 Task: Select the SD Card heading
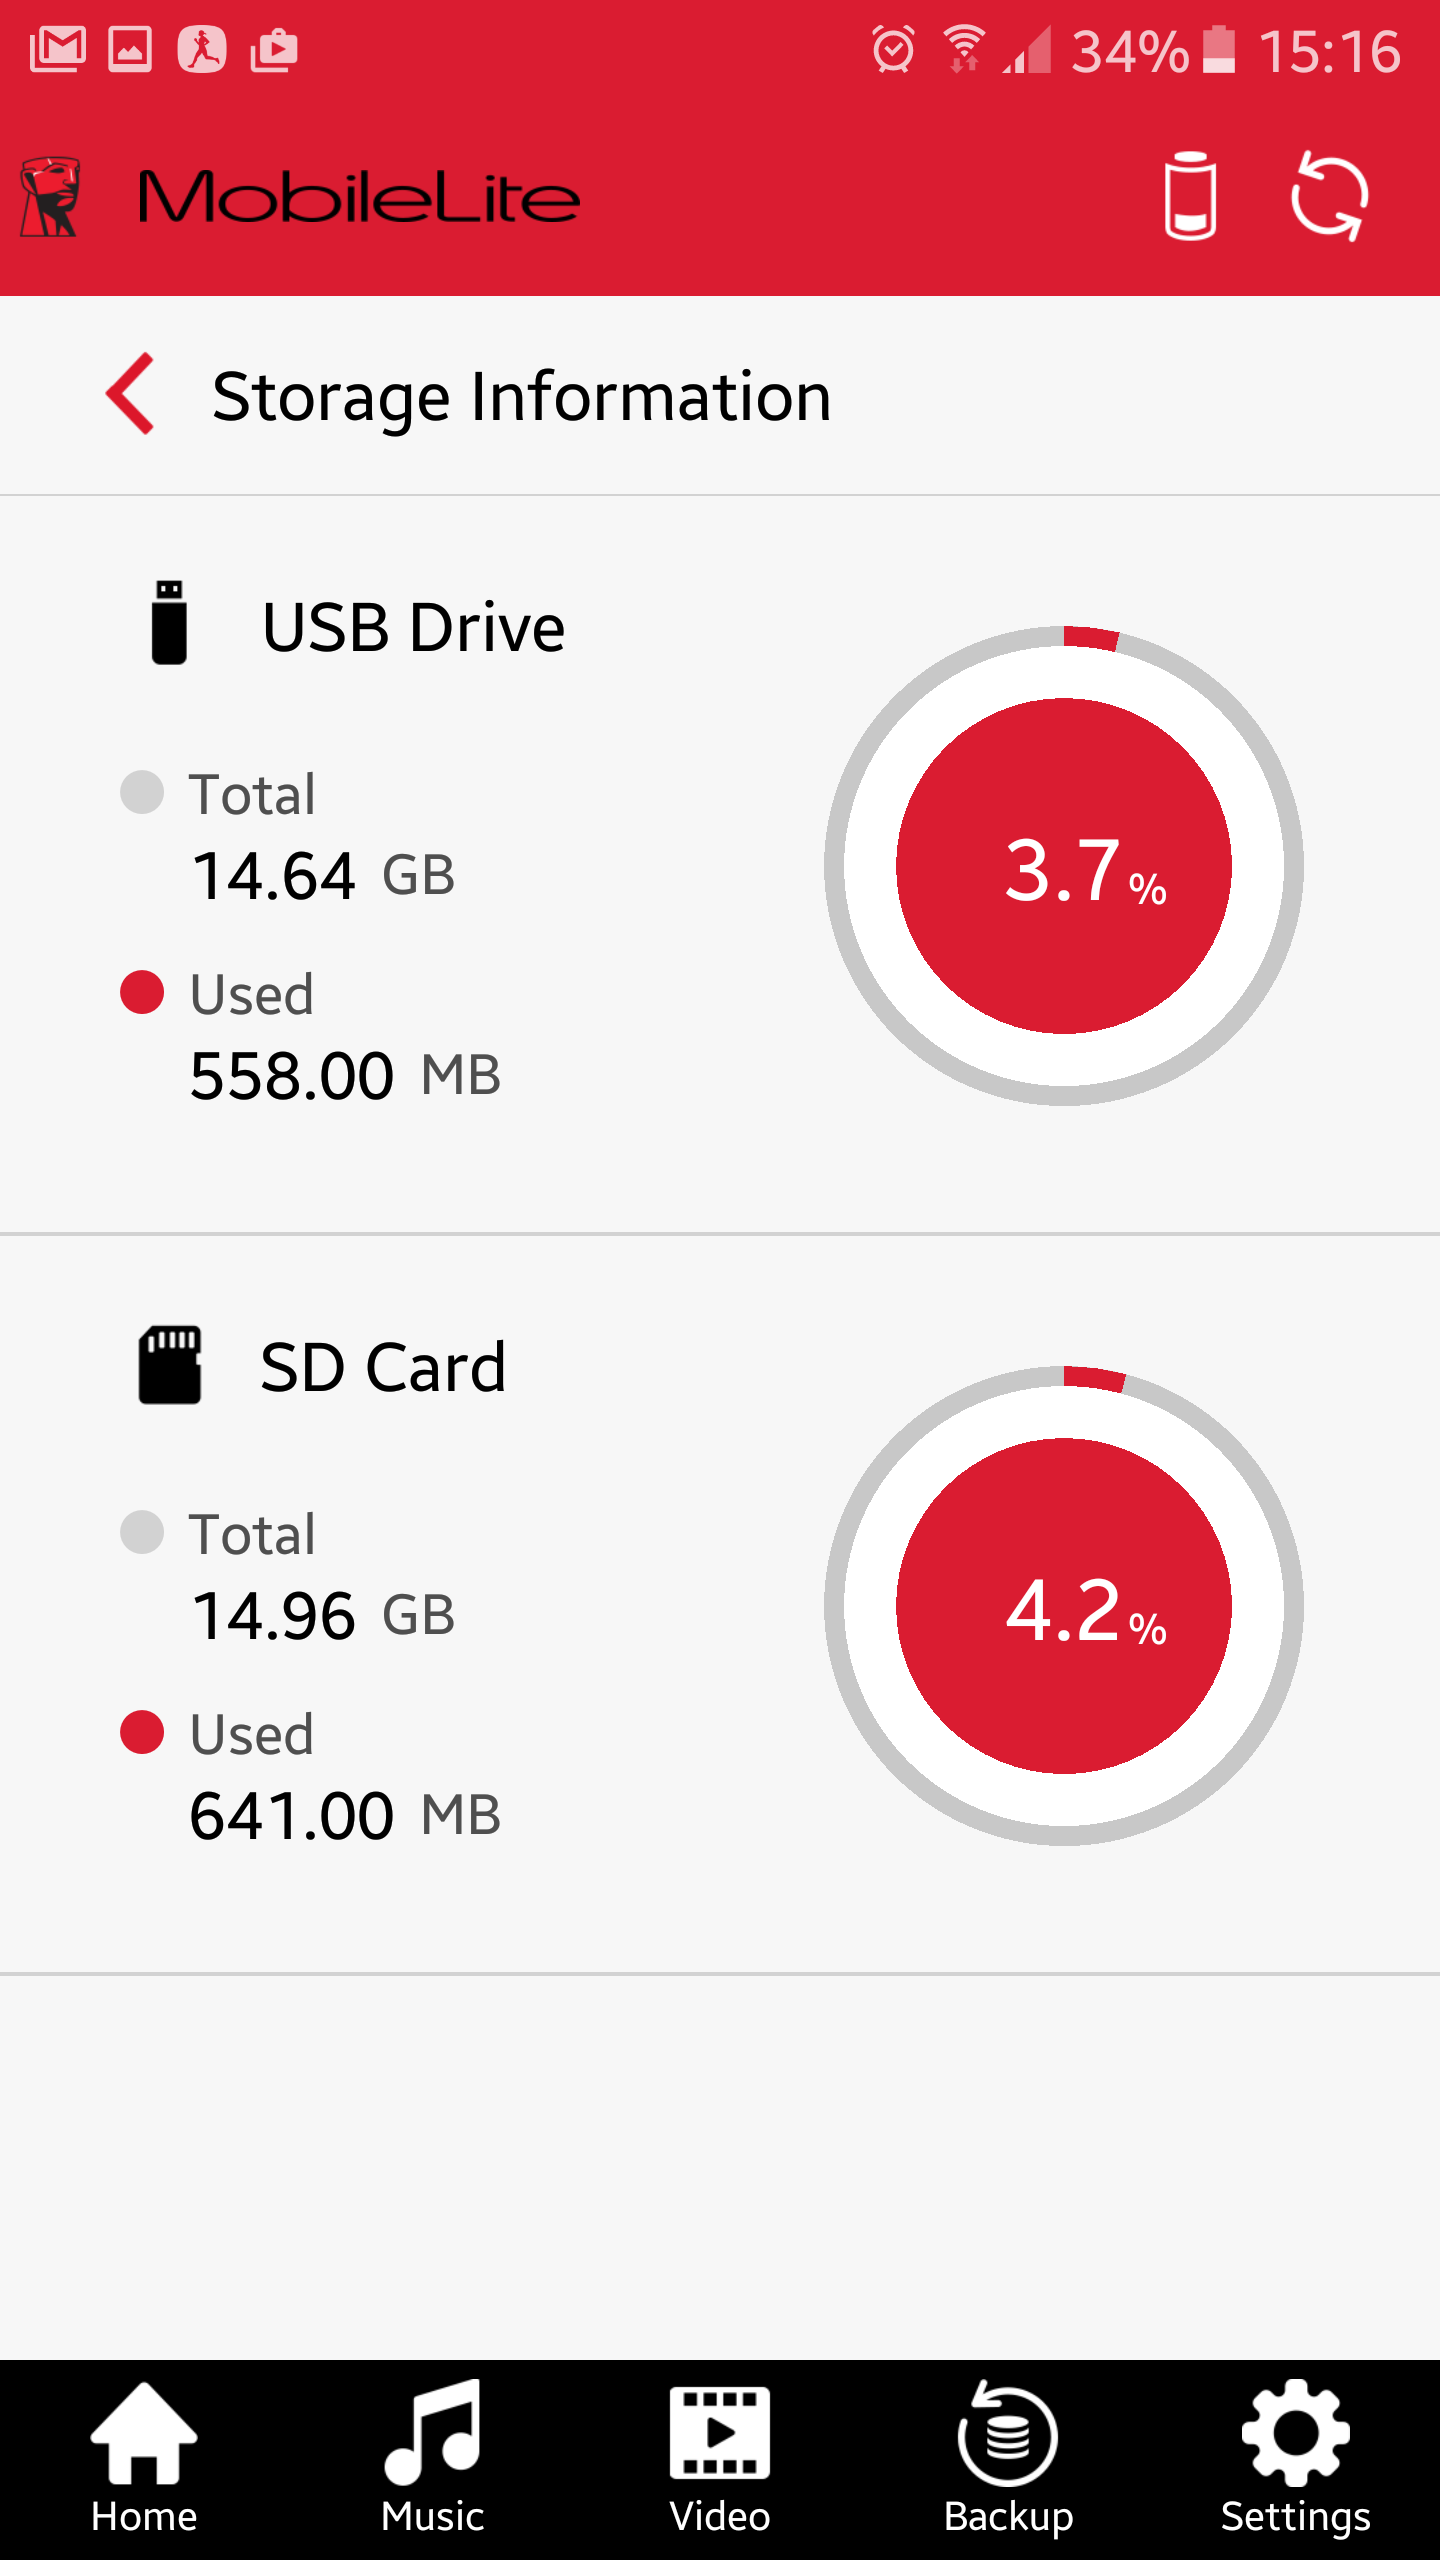[x=383, y=1367]
